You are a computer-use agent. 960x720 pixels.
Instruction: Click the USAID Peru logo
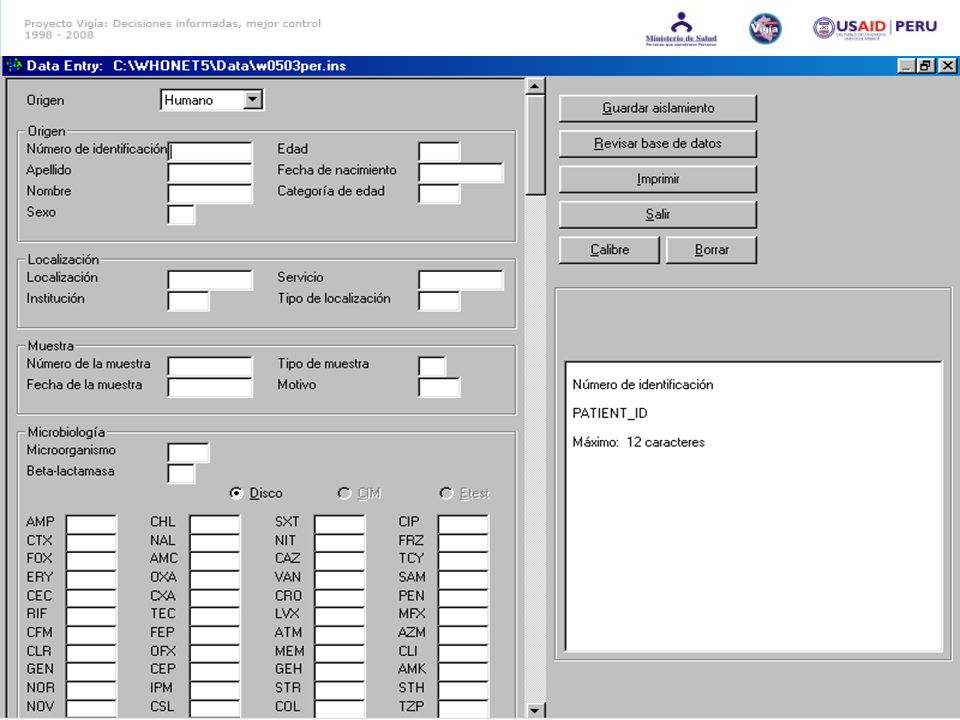875,28
